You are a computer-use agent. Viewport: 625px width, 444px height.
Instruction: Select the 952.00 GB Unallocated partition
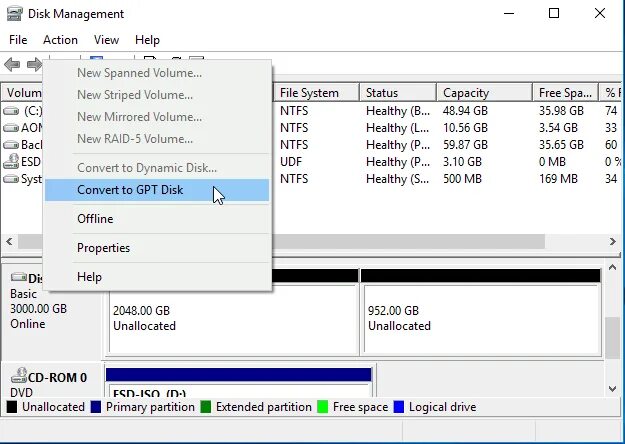coord(481,312)
